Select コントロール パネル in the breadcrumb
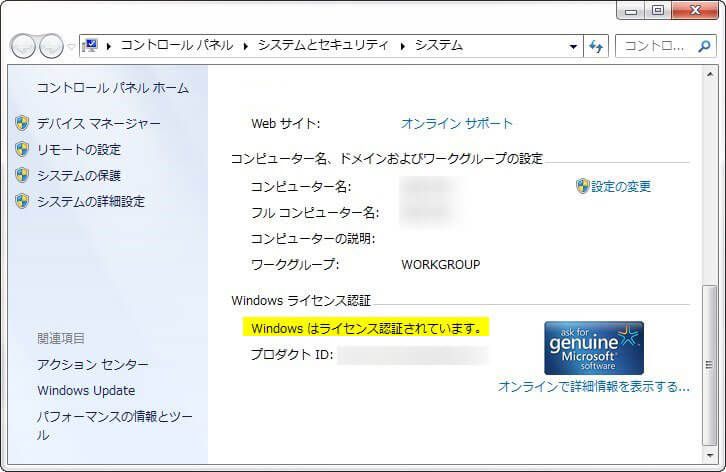726x472 pixels. (x=176, y=45)
